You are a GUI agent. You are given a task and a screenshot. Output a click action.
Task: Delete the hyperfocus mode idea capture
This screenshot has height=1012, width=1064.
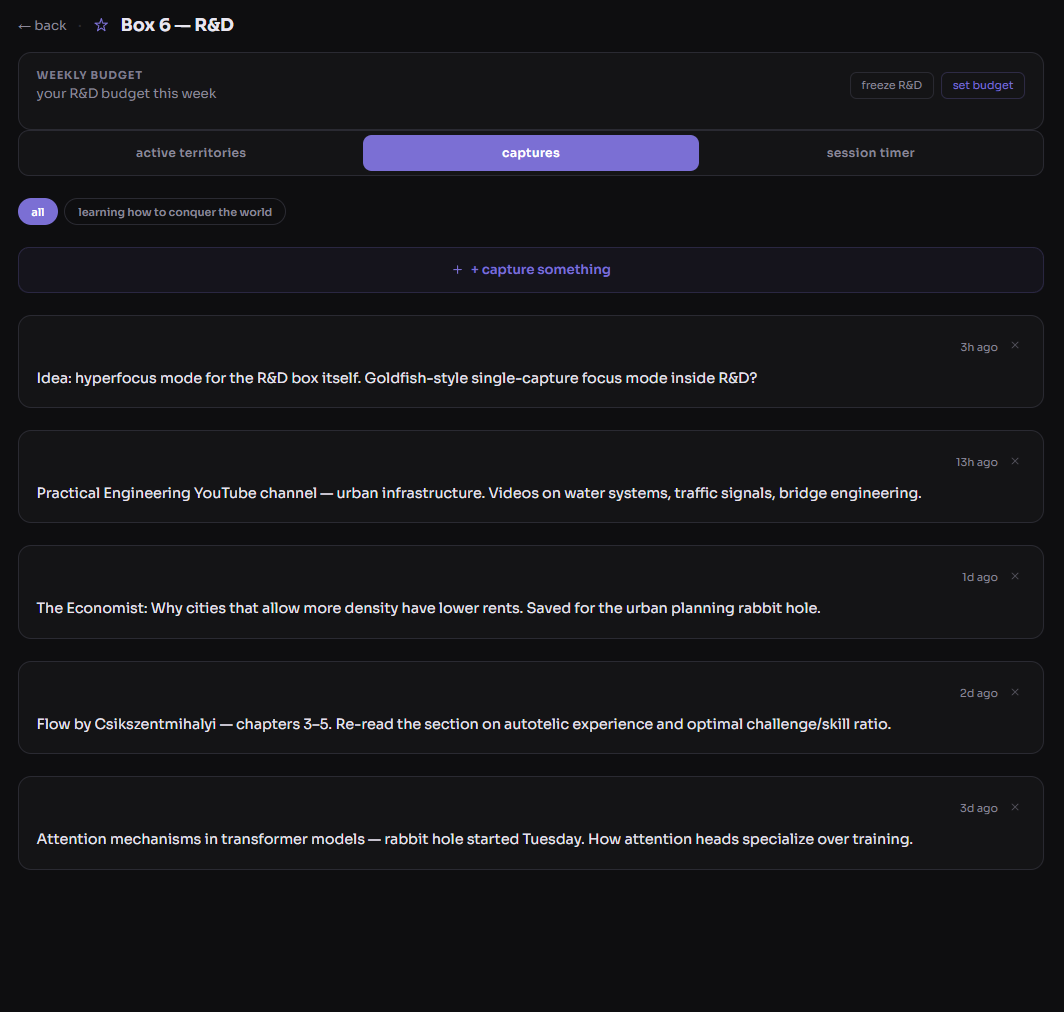(x=1015, y=346)
